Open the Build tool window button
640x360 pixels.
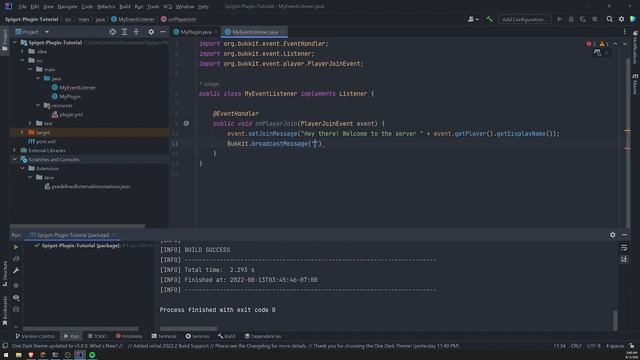click(x=227, y=336)
